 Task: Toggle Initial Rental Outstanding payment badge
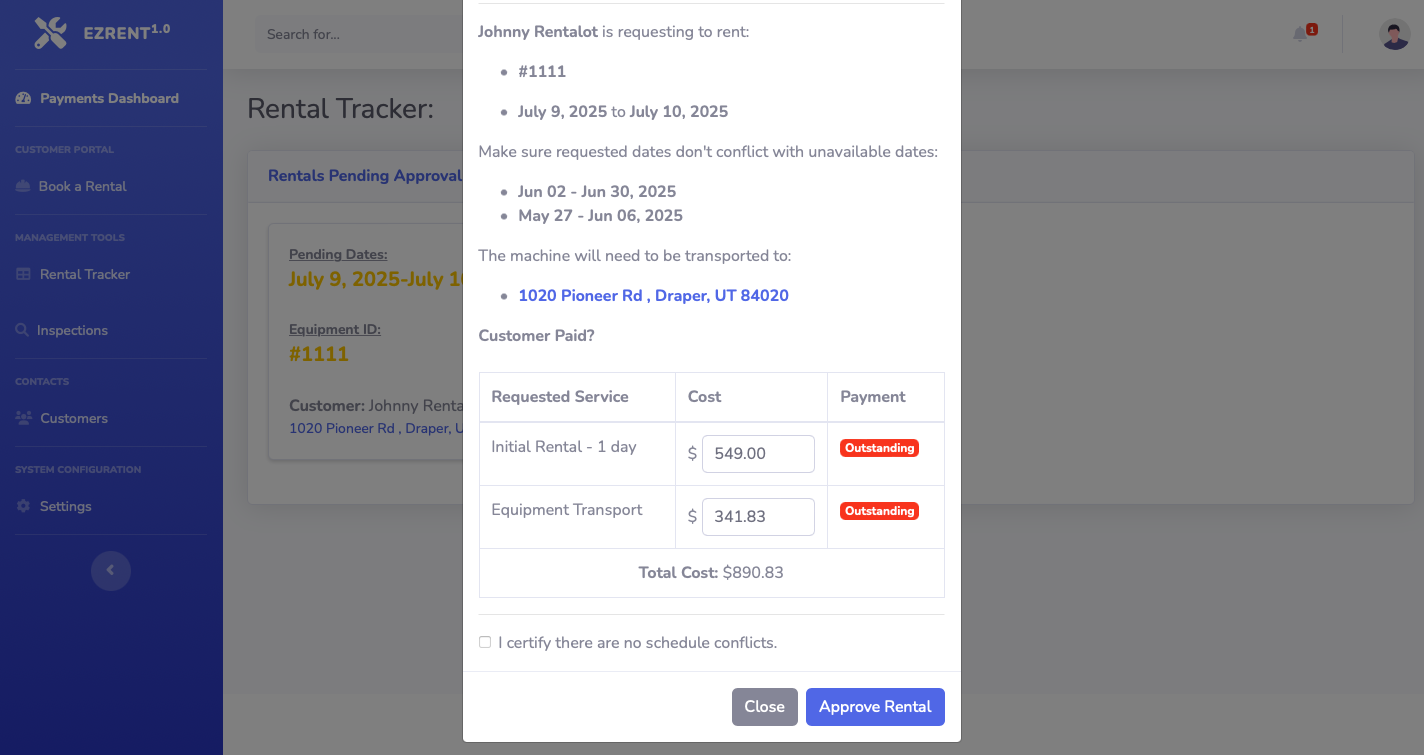tap(879, 448)
